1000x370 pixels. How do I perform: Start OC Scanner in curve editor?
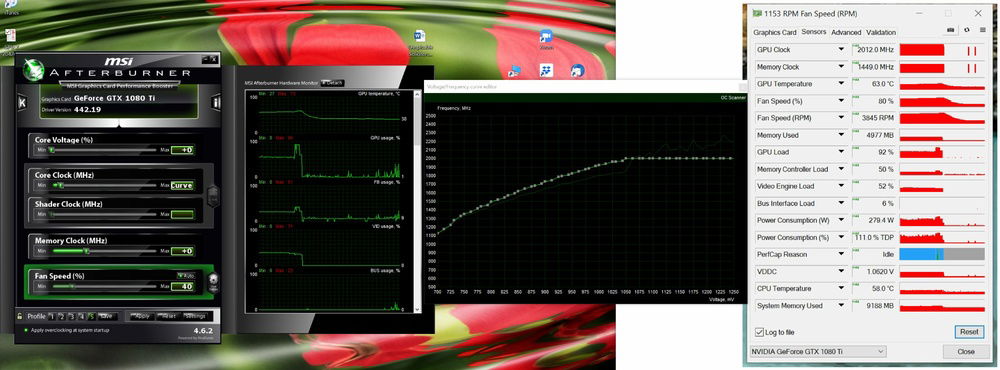(732, 97)
